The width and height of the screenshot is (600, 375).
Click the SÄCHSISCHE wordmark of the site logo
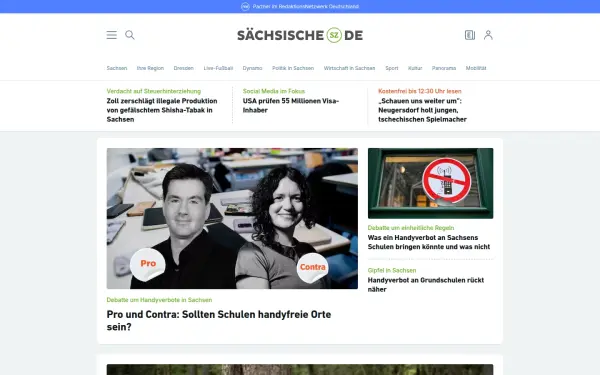click(x=280, y=35)
